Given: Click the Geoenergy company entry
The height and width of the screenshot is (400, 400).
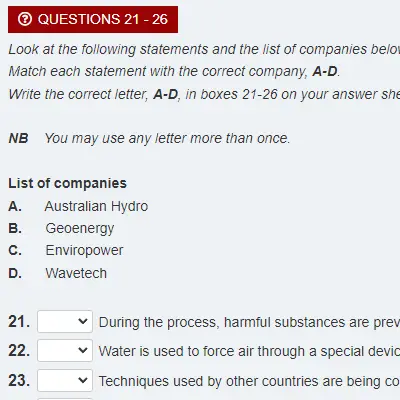Looking at the screenshot, I should pyautogui.click(x=80, y=229).
